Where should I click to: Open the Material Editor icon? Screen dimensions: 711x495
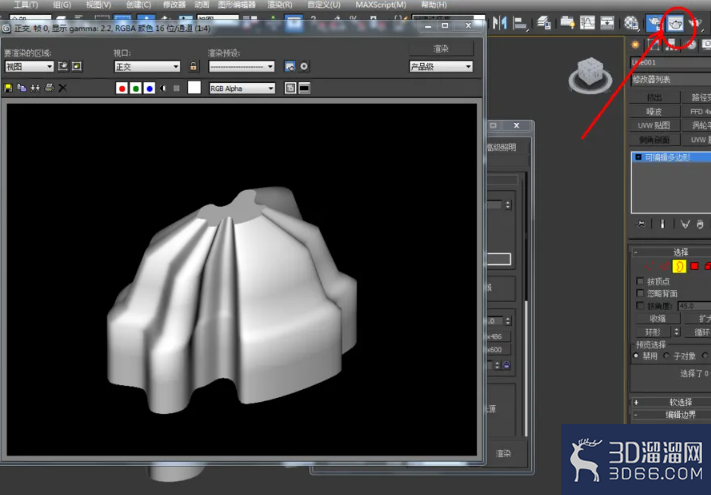pyautogui.click(x=631, y=22)
